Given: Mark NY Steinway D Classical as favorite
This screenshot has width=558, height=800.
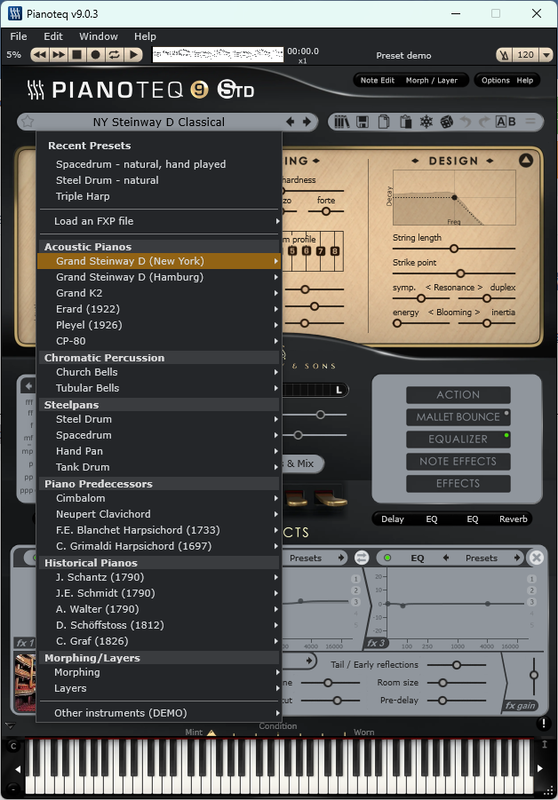Looking at the screenshot, I should click(28, 121).
